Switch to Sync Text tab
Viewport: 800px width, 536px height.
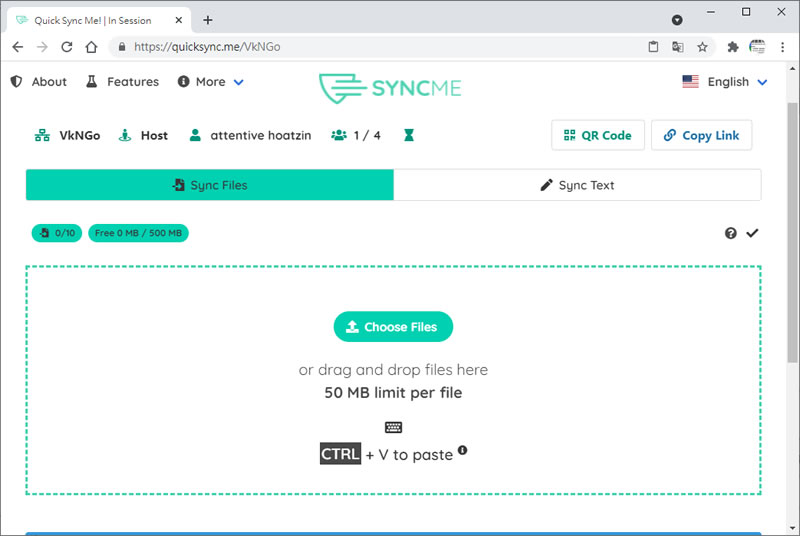(x=577, y=185)
